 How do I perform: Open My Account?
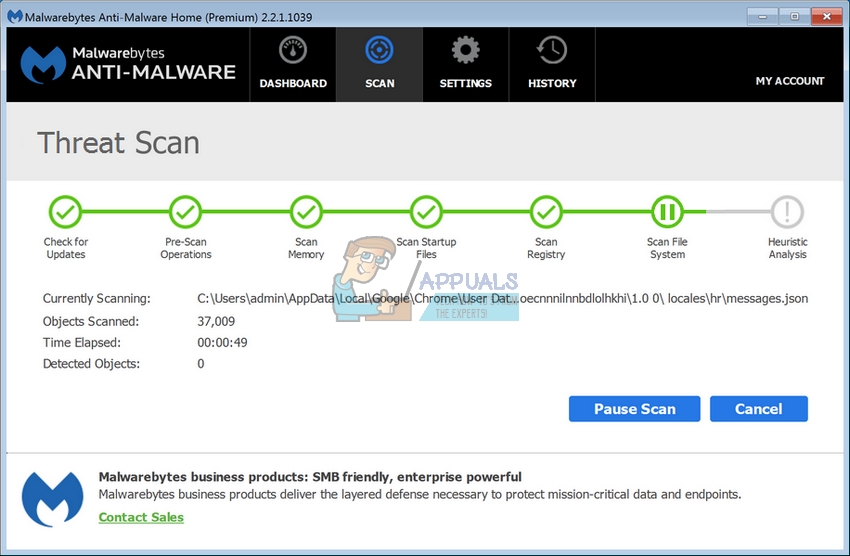[790, 81]
